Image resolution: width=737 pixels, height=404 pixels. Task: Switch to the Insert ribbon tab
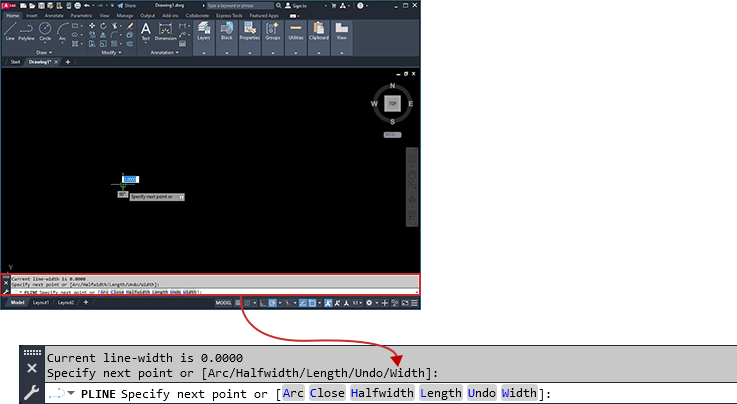31,16
